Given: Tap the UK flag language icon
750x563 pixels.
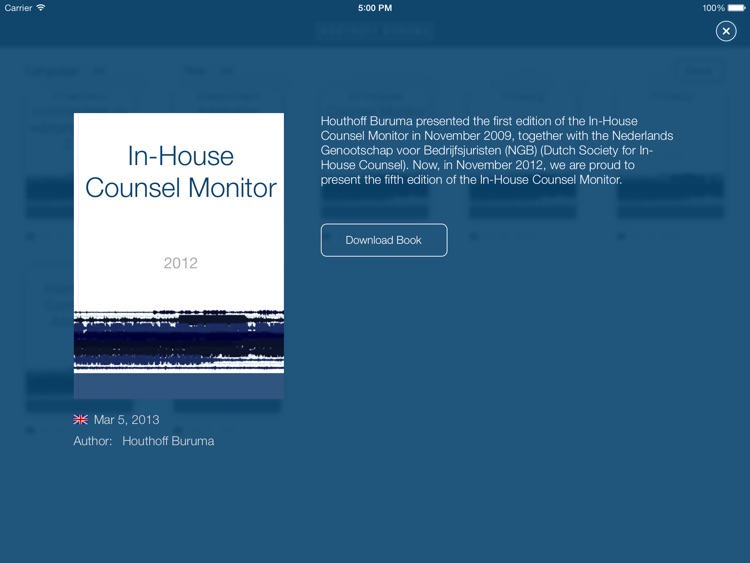Looking at the screenshot, I should (80, 419).
